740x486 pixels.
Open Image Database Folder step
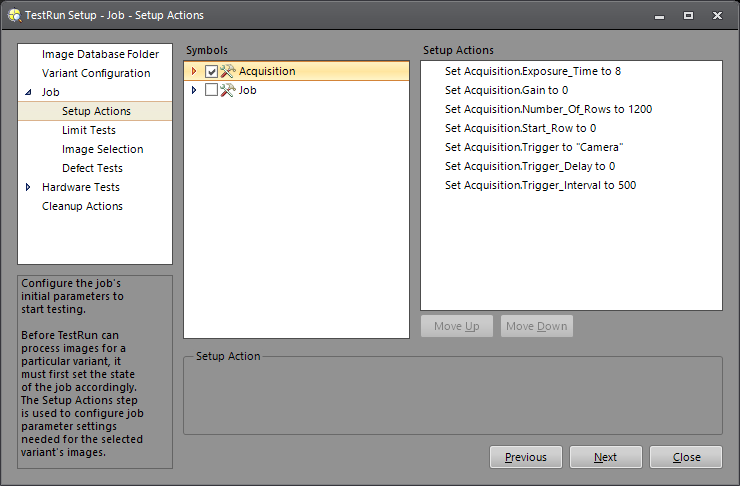click(x=100, y=54)
